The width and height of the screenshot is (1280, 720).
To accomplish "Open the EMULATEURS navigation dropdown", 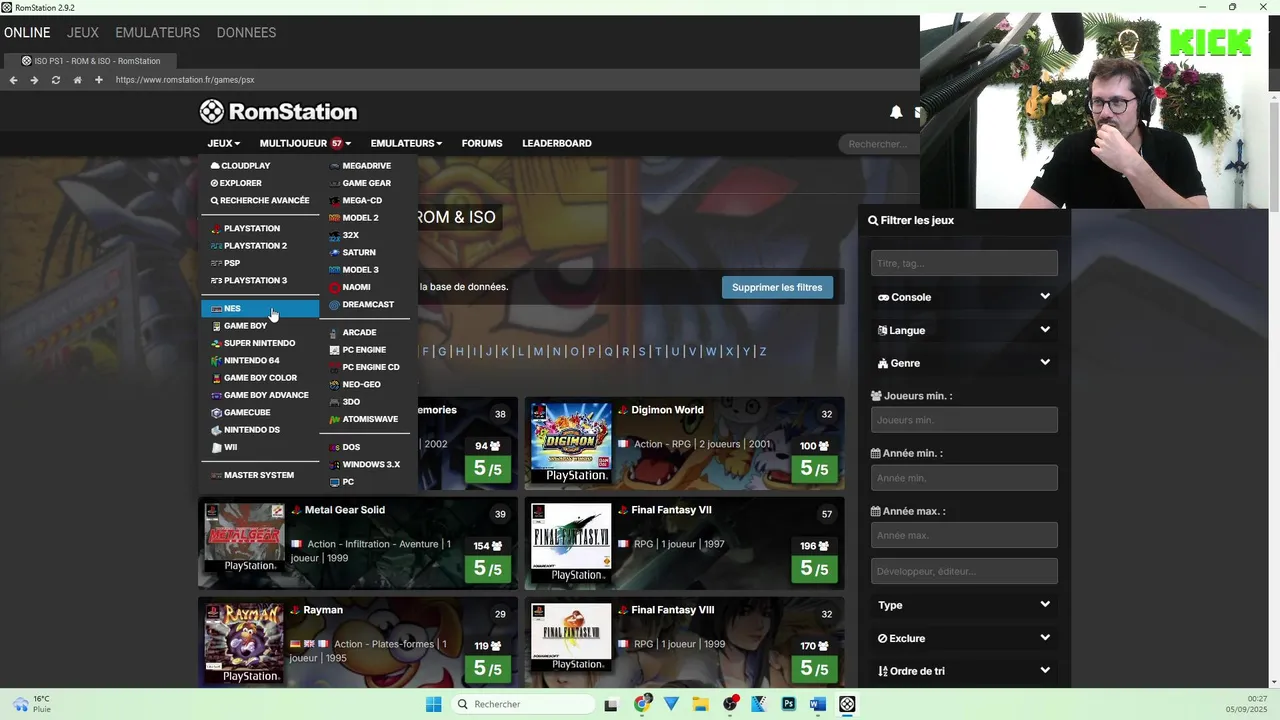I will pyautogui.click(x=406, y=143).
